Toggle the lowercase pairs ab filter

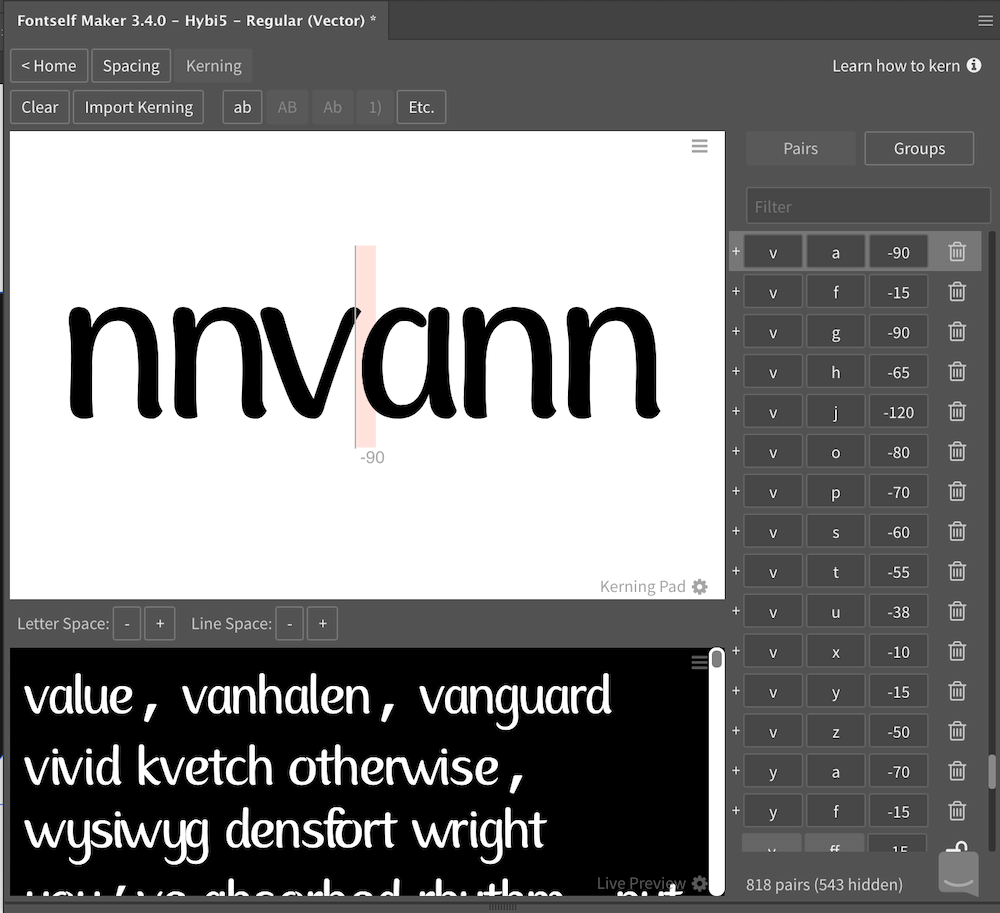[242, 107]
